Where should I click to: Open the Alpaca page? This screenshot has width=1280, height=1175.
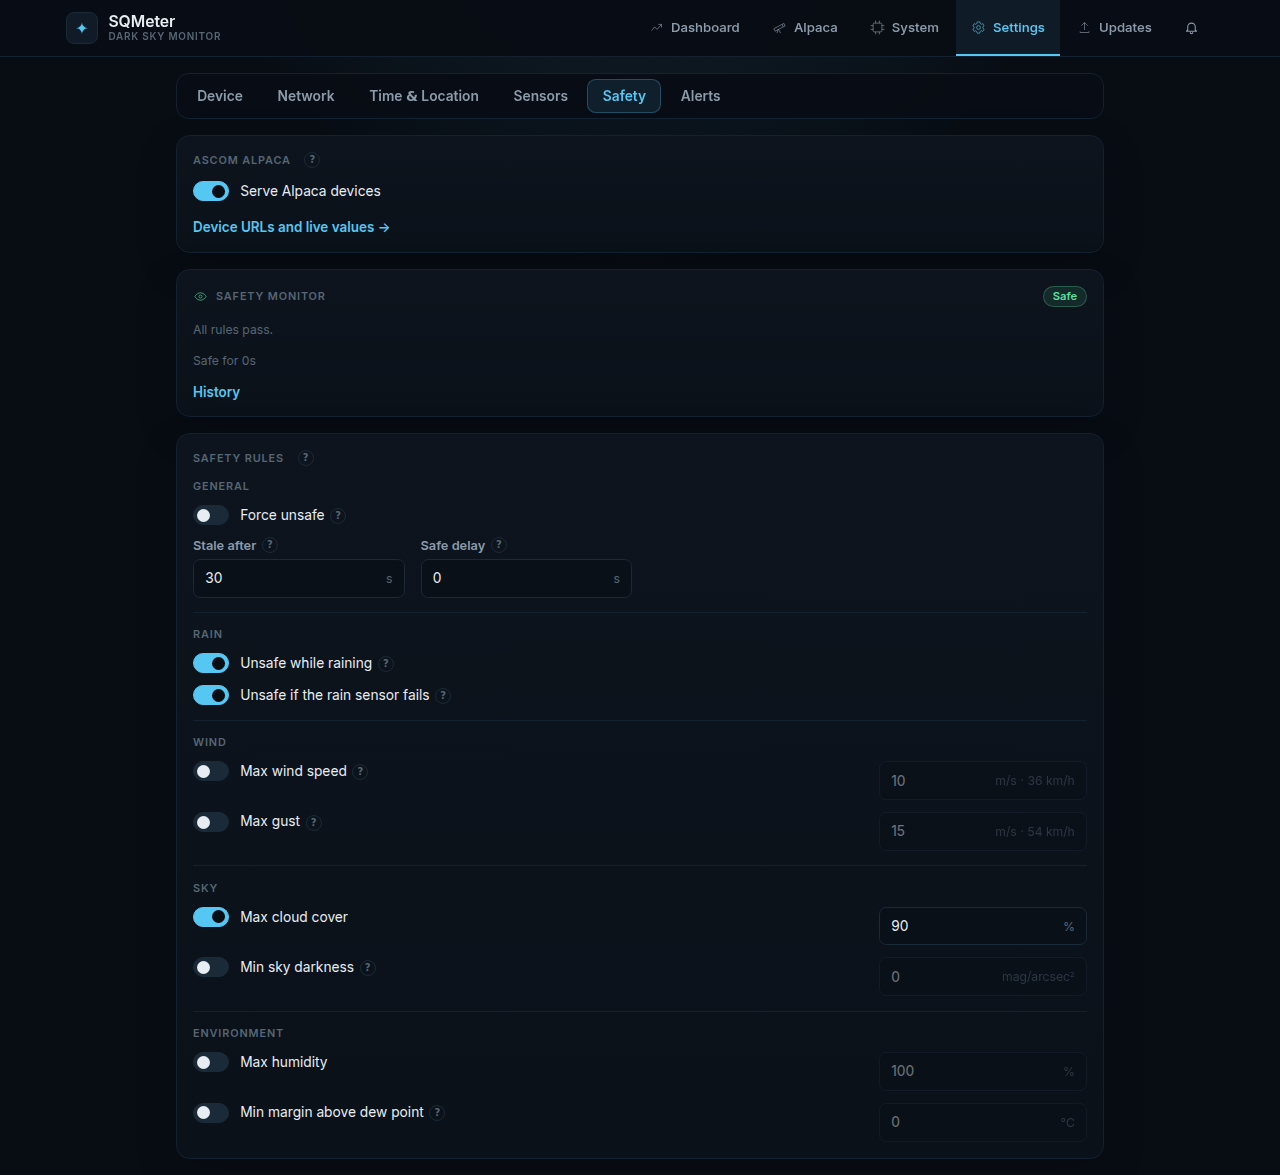(805, 28)
